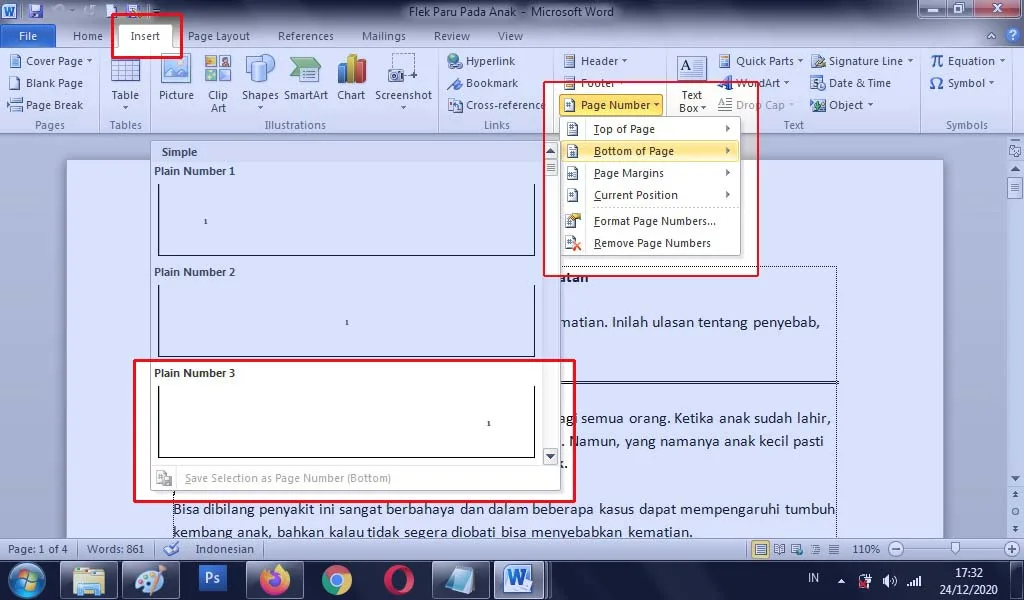
Task: Click the 17:32 system clock
Action: pos(968,573)
